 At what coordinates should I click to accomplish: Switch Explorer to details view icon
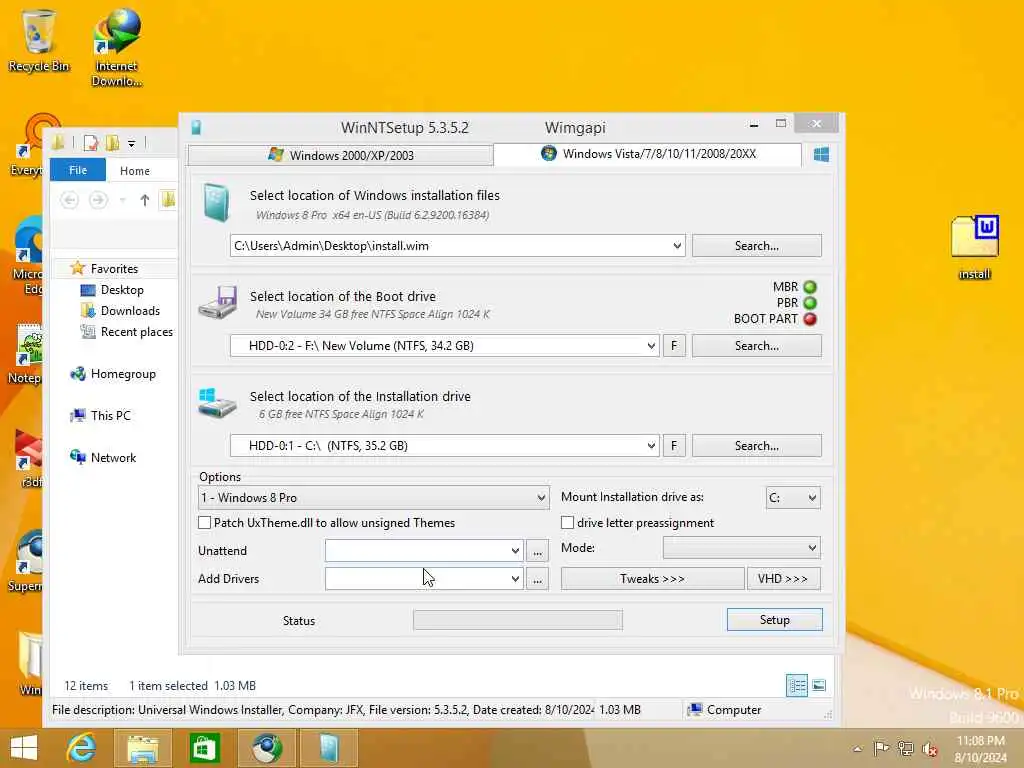(x=797, y=685)
